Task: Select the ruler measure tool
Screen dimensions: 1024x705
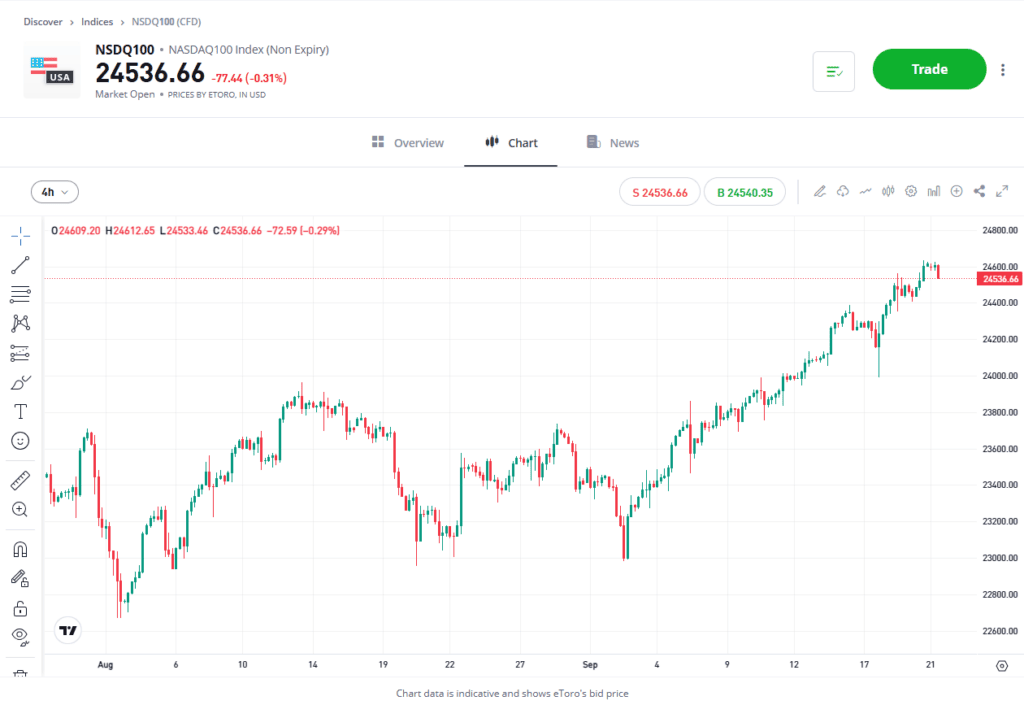Action: tap(20, 481)
